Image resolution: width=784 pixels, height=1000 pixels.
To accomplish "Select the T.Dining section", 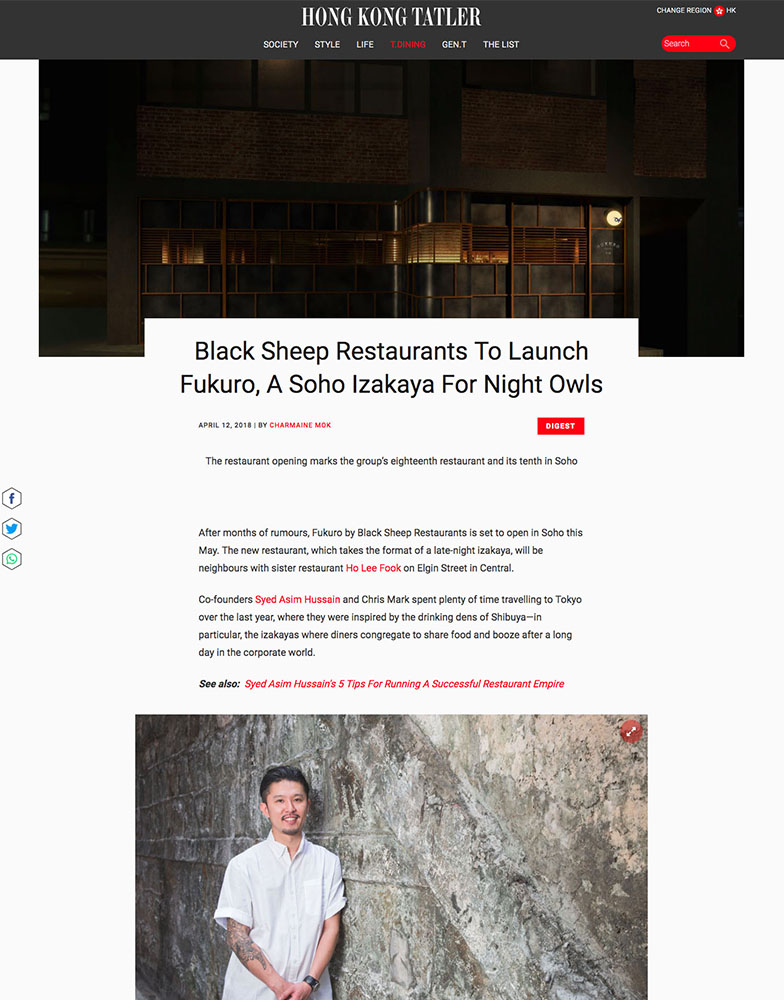I will (x=408, y=45).
